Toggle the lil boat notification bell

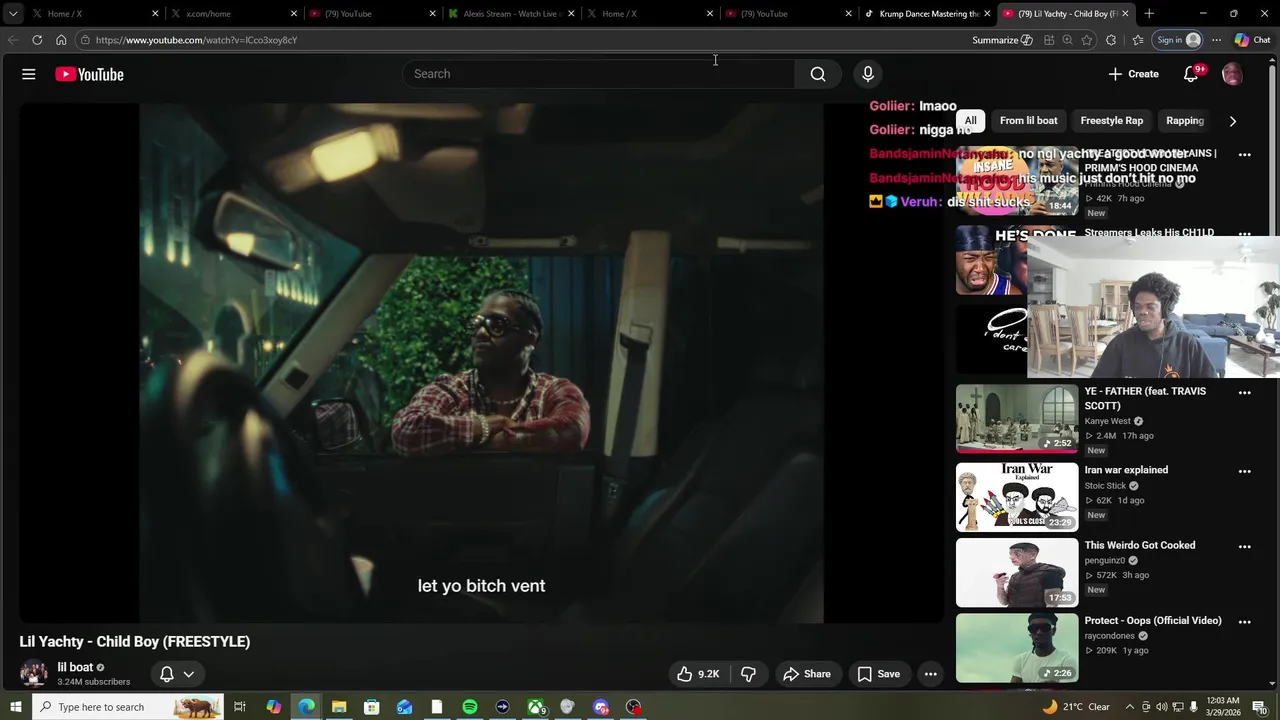click(x=167, y=674)
